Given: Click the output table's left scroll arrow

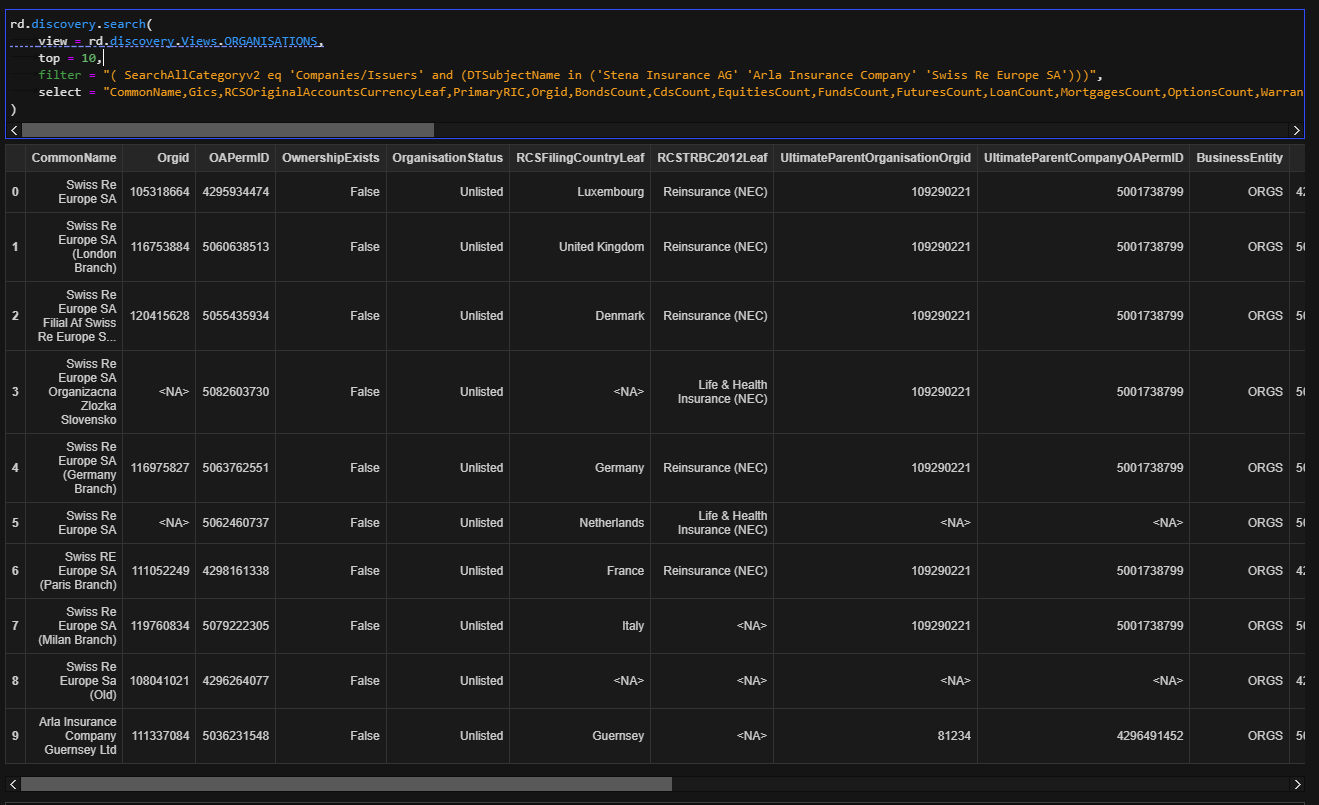Looking at the screenshot, I should point(14,784).
